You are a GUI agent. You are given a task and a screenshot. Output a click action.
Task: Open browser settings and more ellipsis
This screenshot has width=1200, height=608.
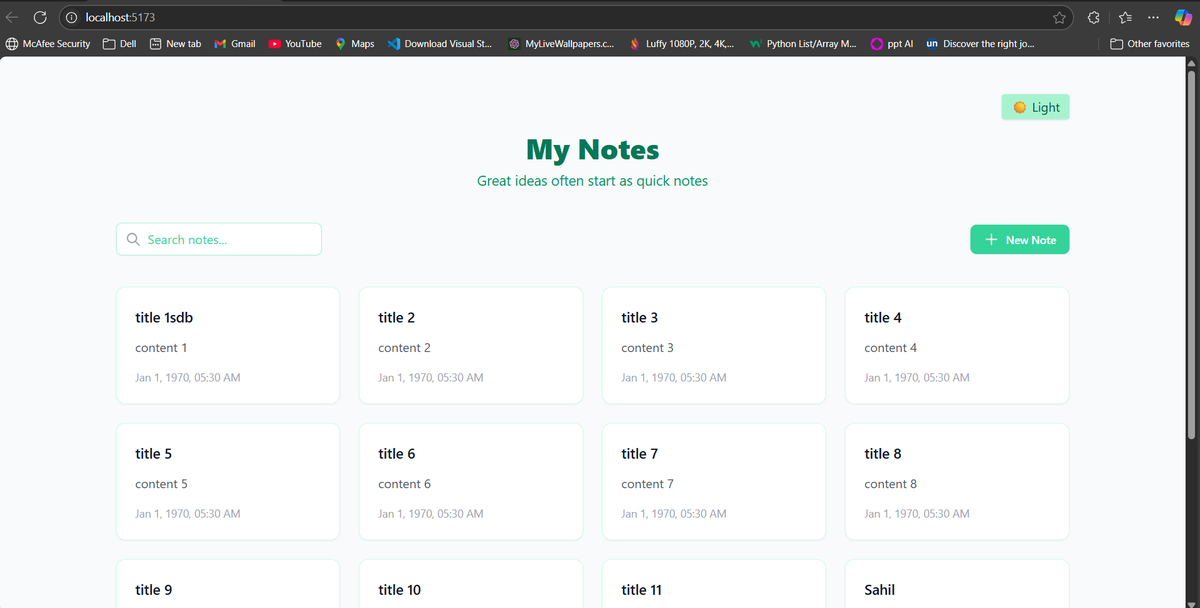click(1155, 17)
